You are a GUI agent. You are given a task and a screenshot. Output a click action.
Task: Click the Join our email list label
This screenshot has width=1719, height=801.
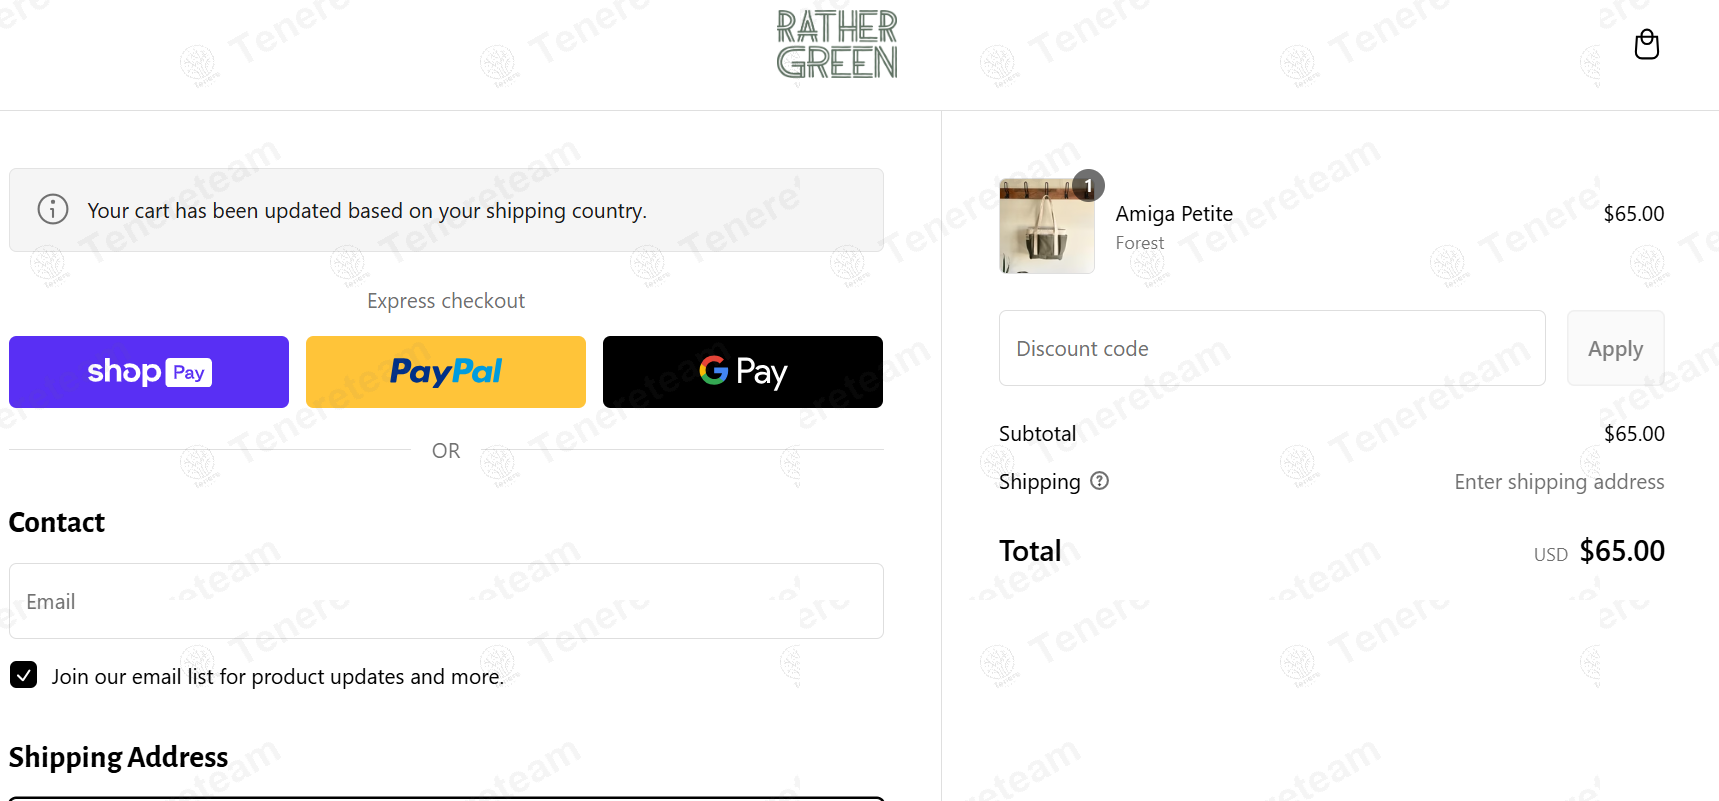(x=278, y=677)
